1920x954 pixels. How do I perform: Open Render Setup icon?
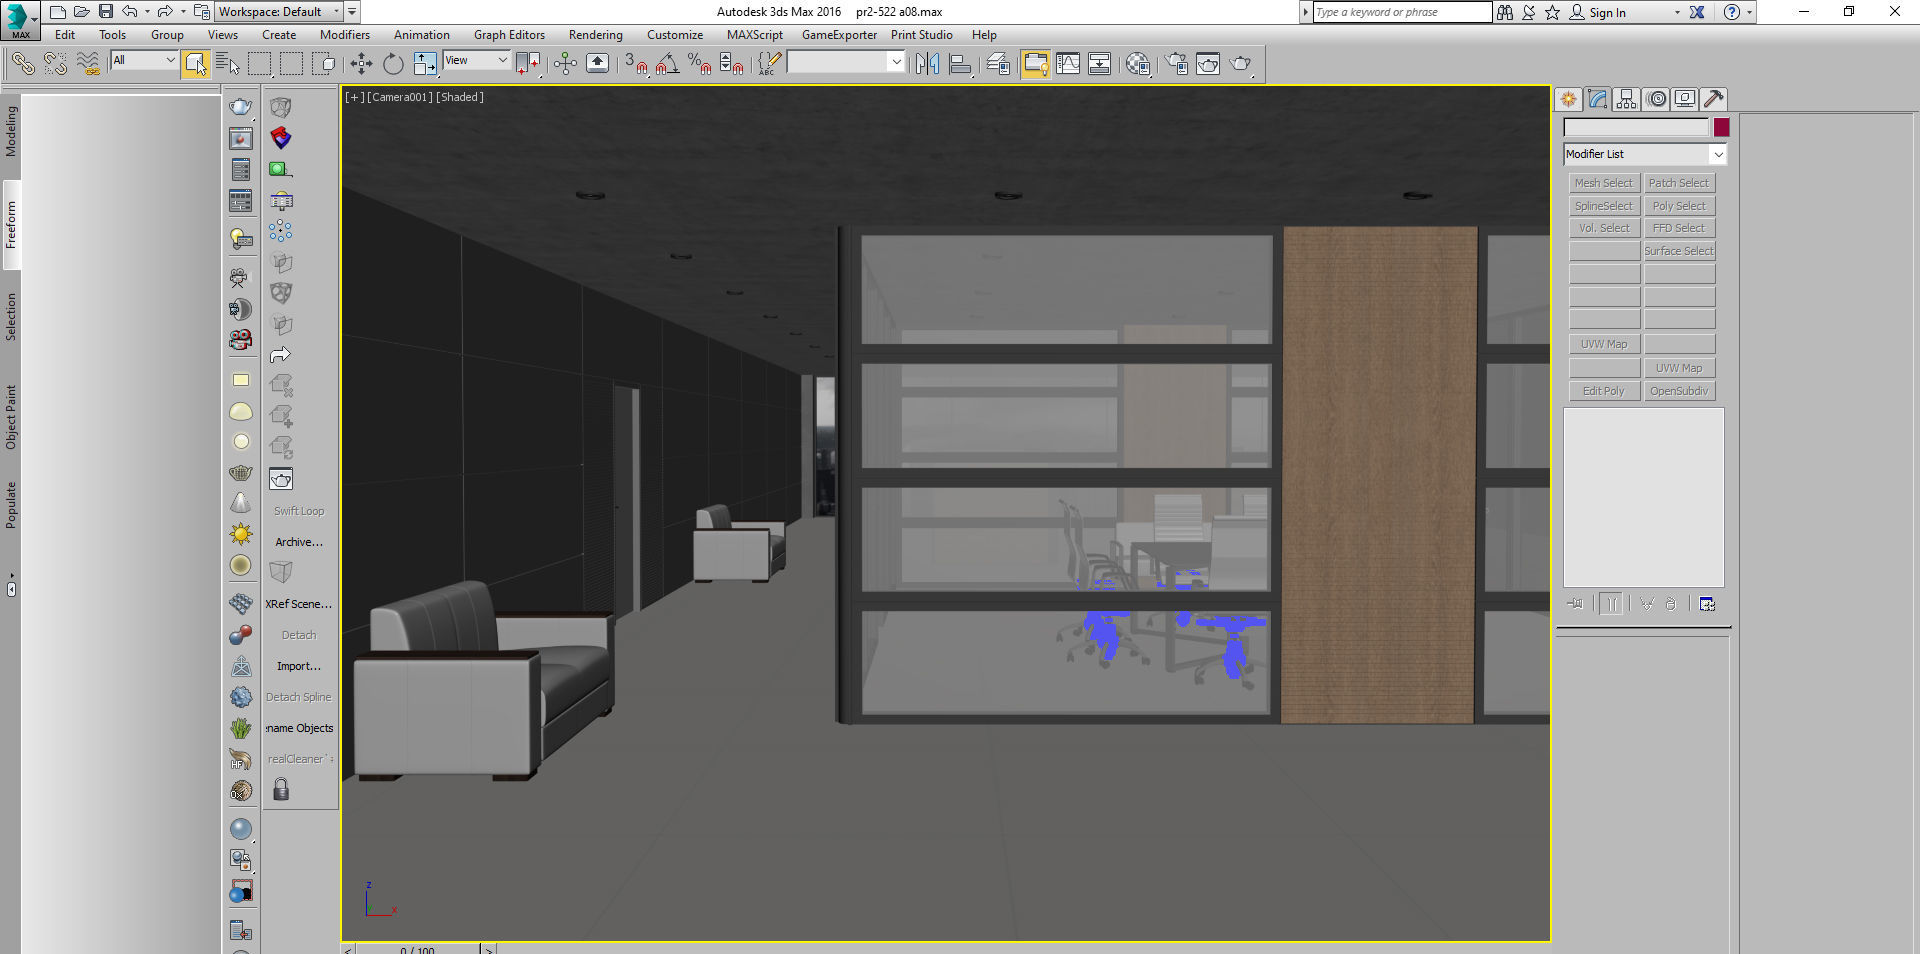tap(1176, 64)
